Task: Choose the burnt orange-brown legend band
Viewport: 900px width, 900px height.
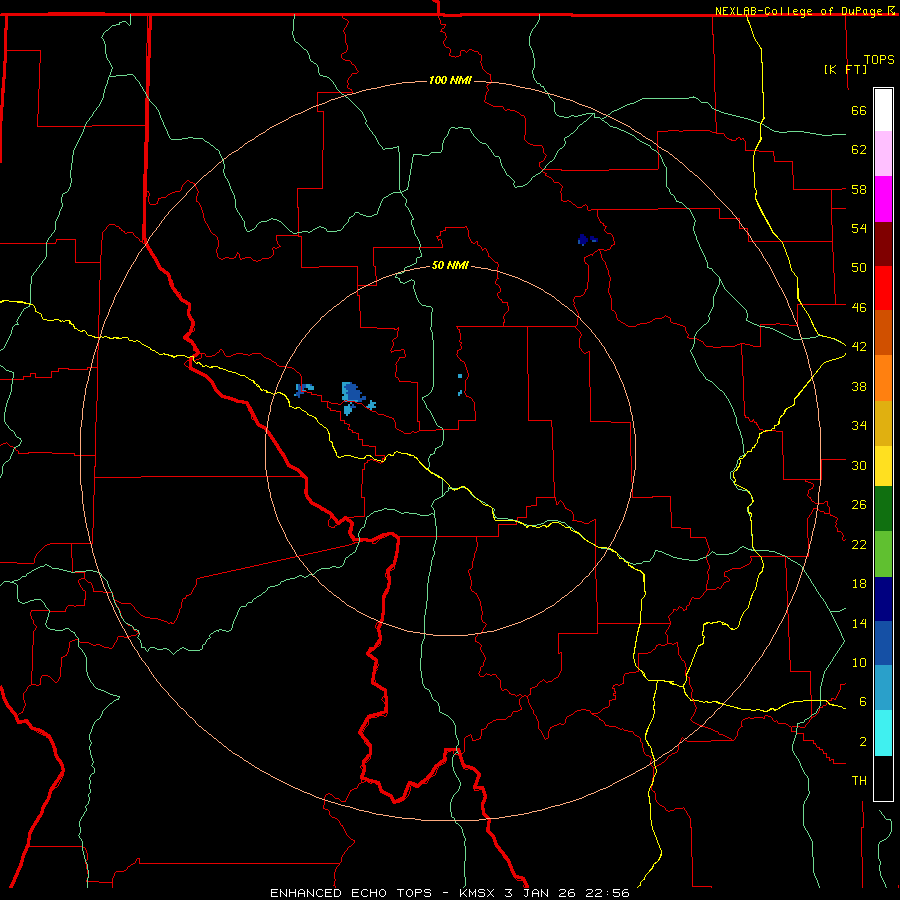Action: click(x=883, y=333)
